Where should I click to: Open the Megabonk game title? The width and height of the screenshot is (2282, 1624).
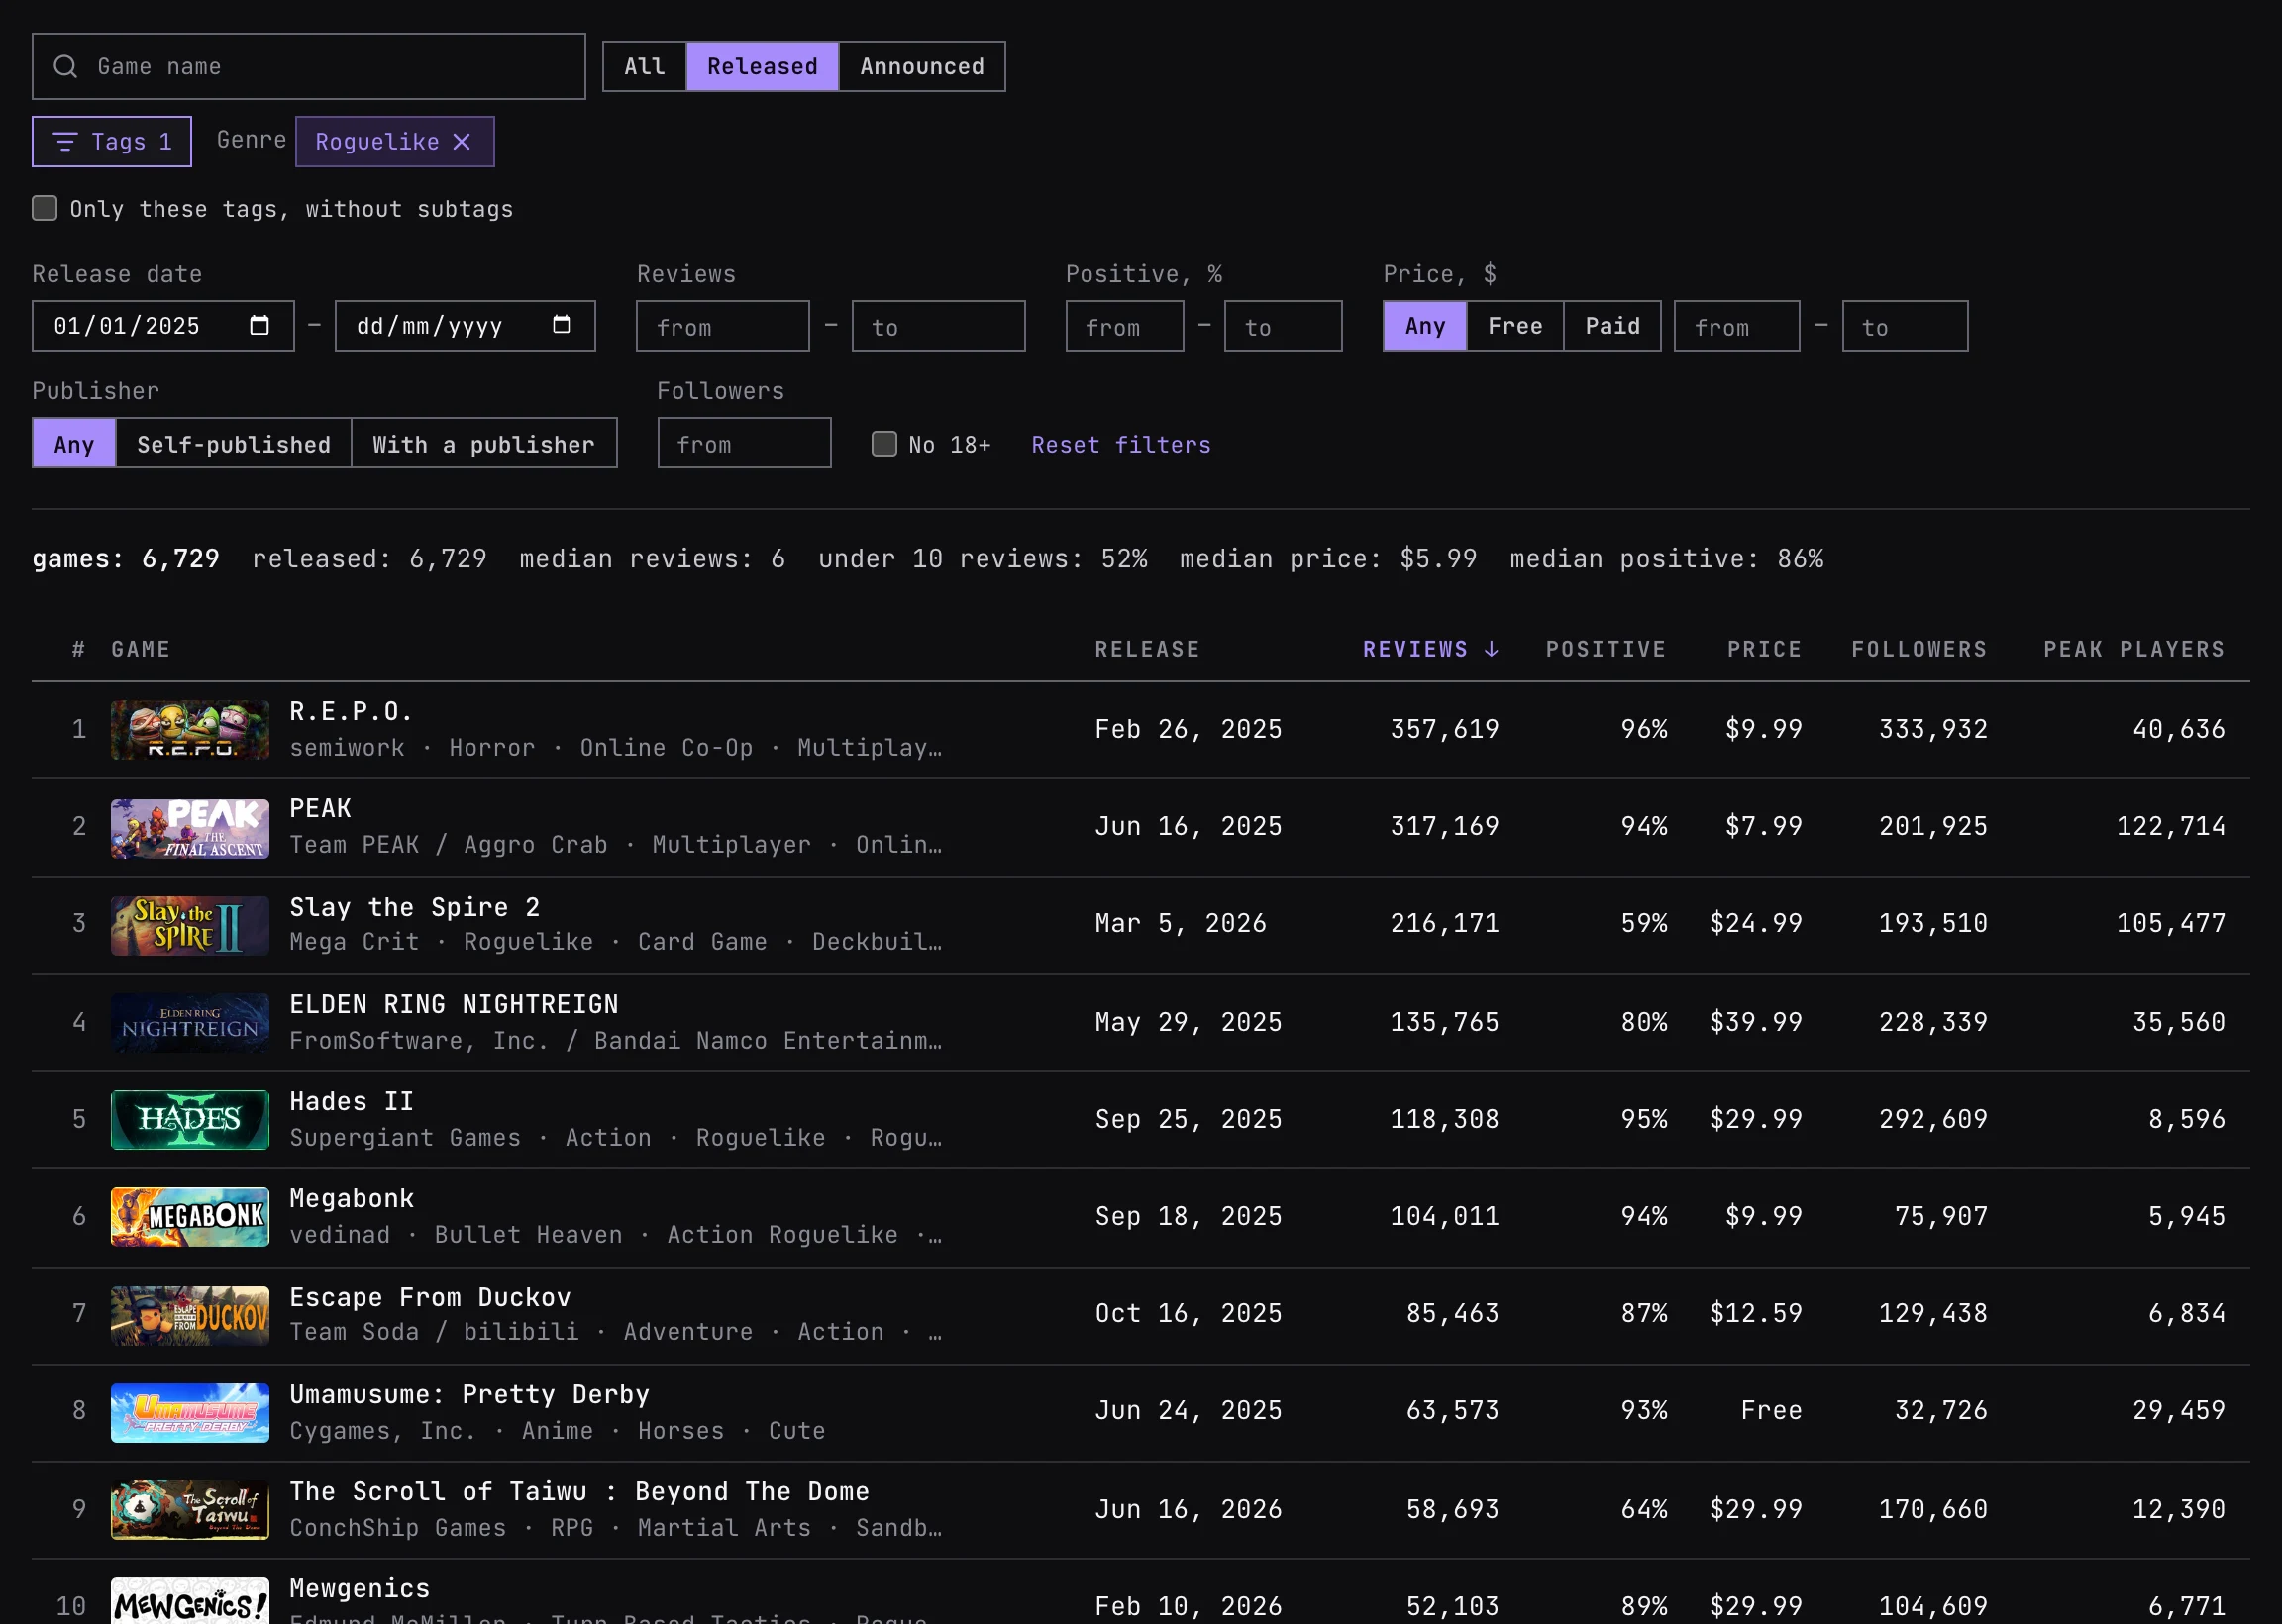click(x=352, y=1198)
